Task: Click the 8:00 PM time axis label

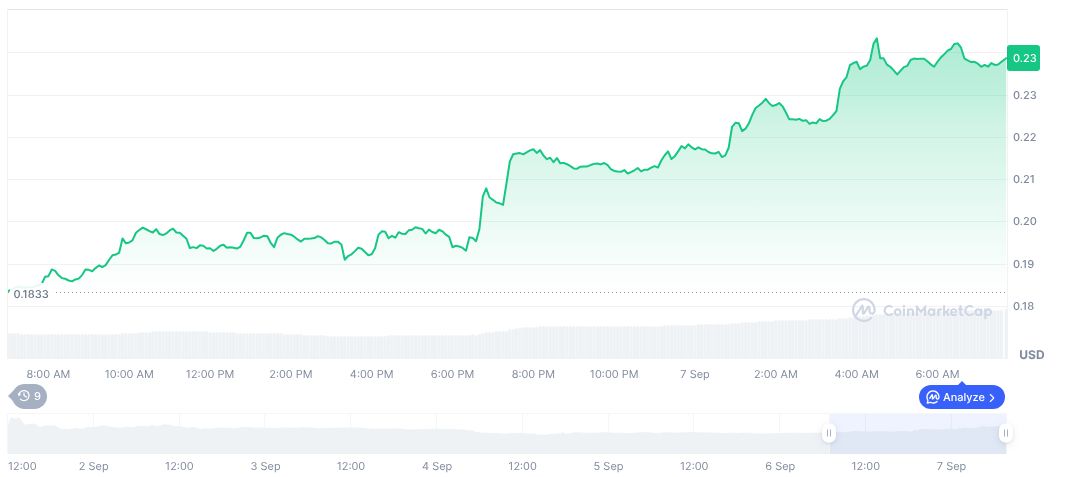Action: [533, 374]
